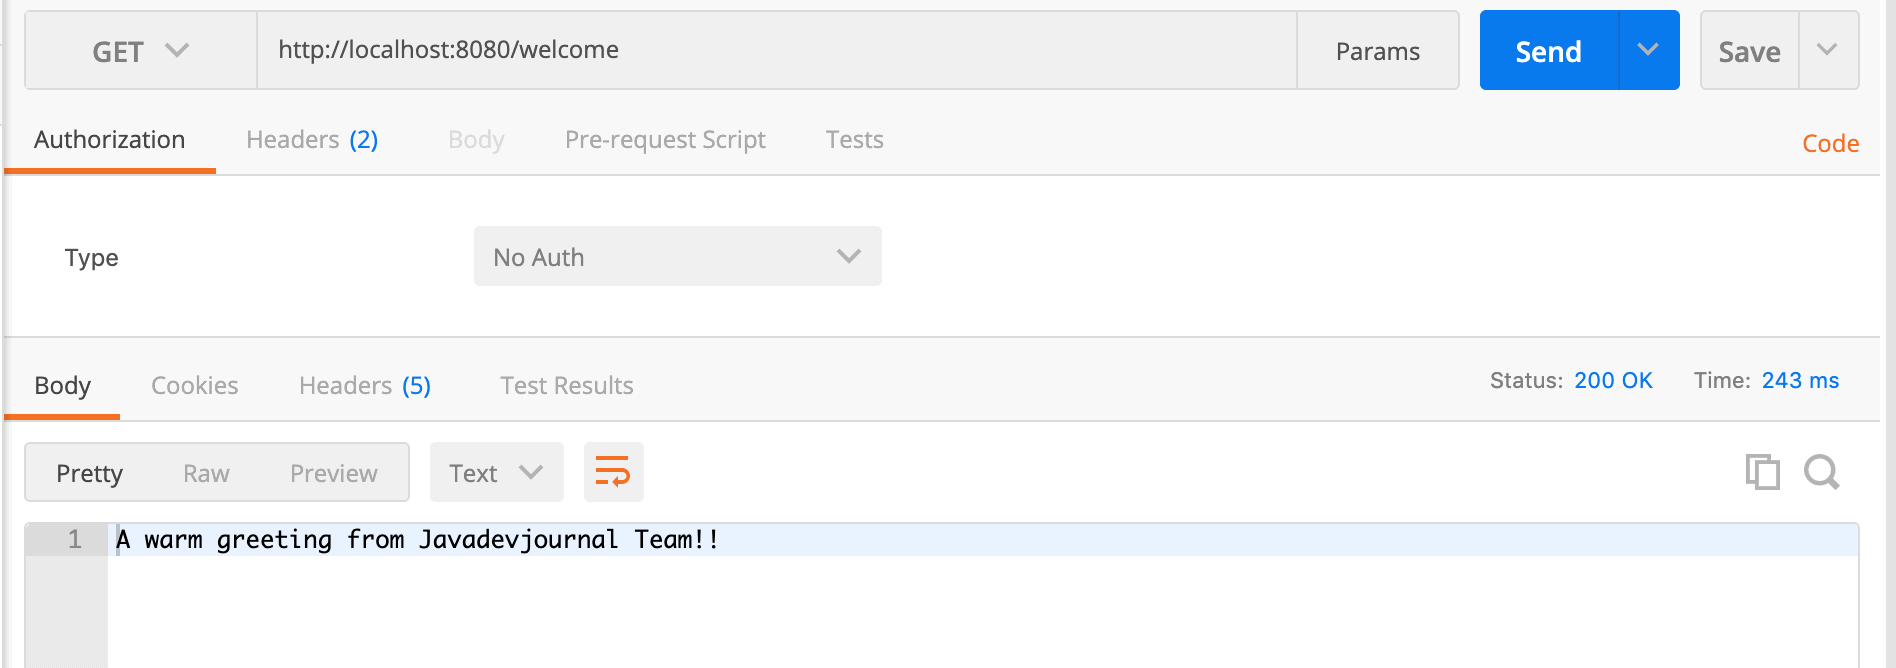Switch to the Cookies response tab

click(195, 386)
